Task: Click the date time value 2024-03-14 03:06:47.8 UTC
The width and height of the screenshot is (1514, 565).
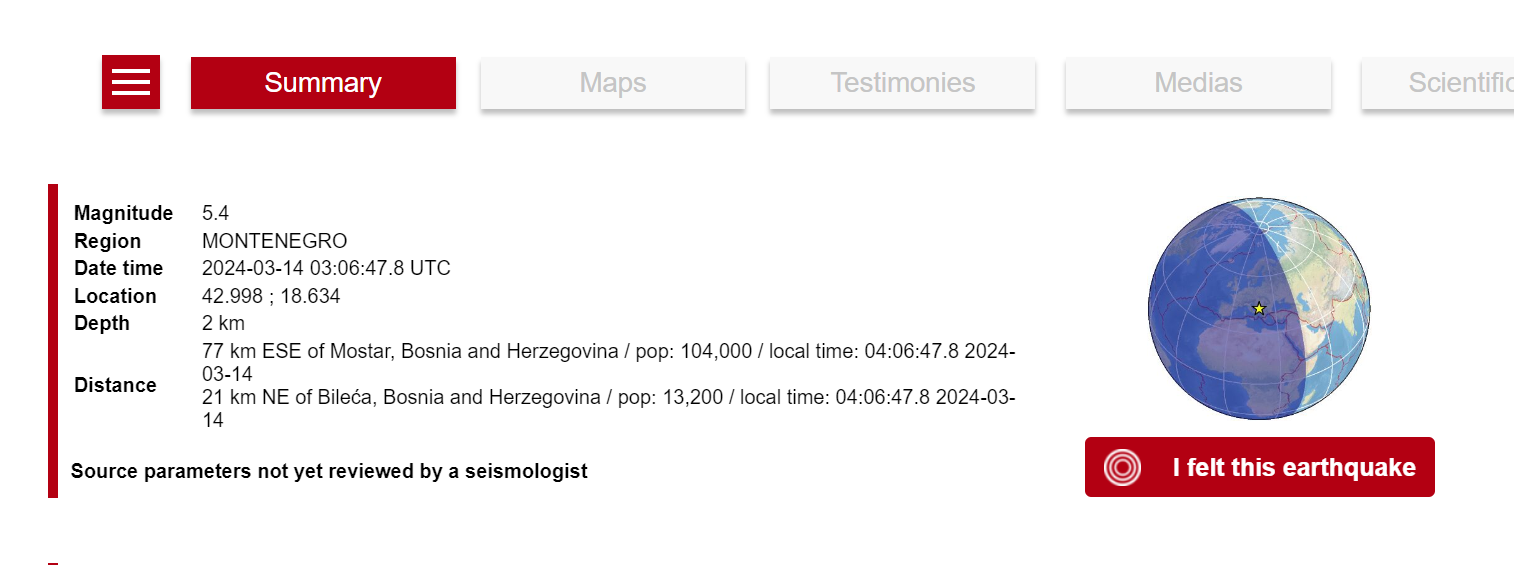Action: pos(326,268)
